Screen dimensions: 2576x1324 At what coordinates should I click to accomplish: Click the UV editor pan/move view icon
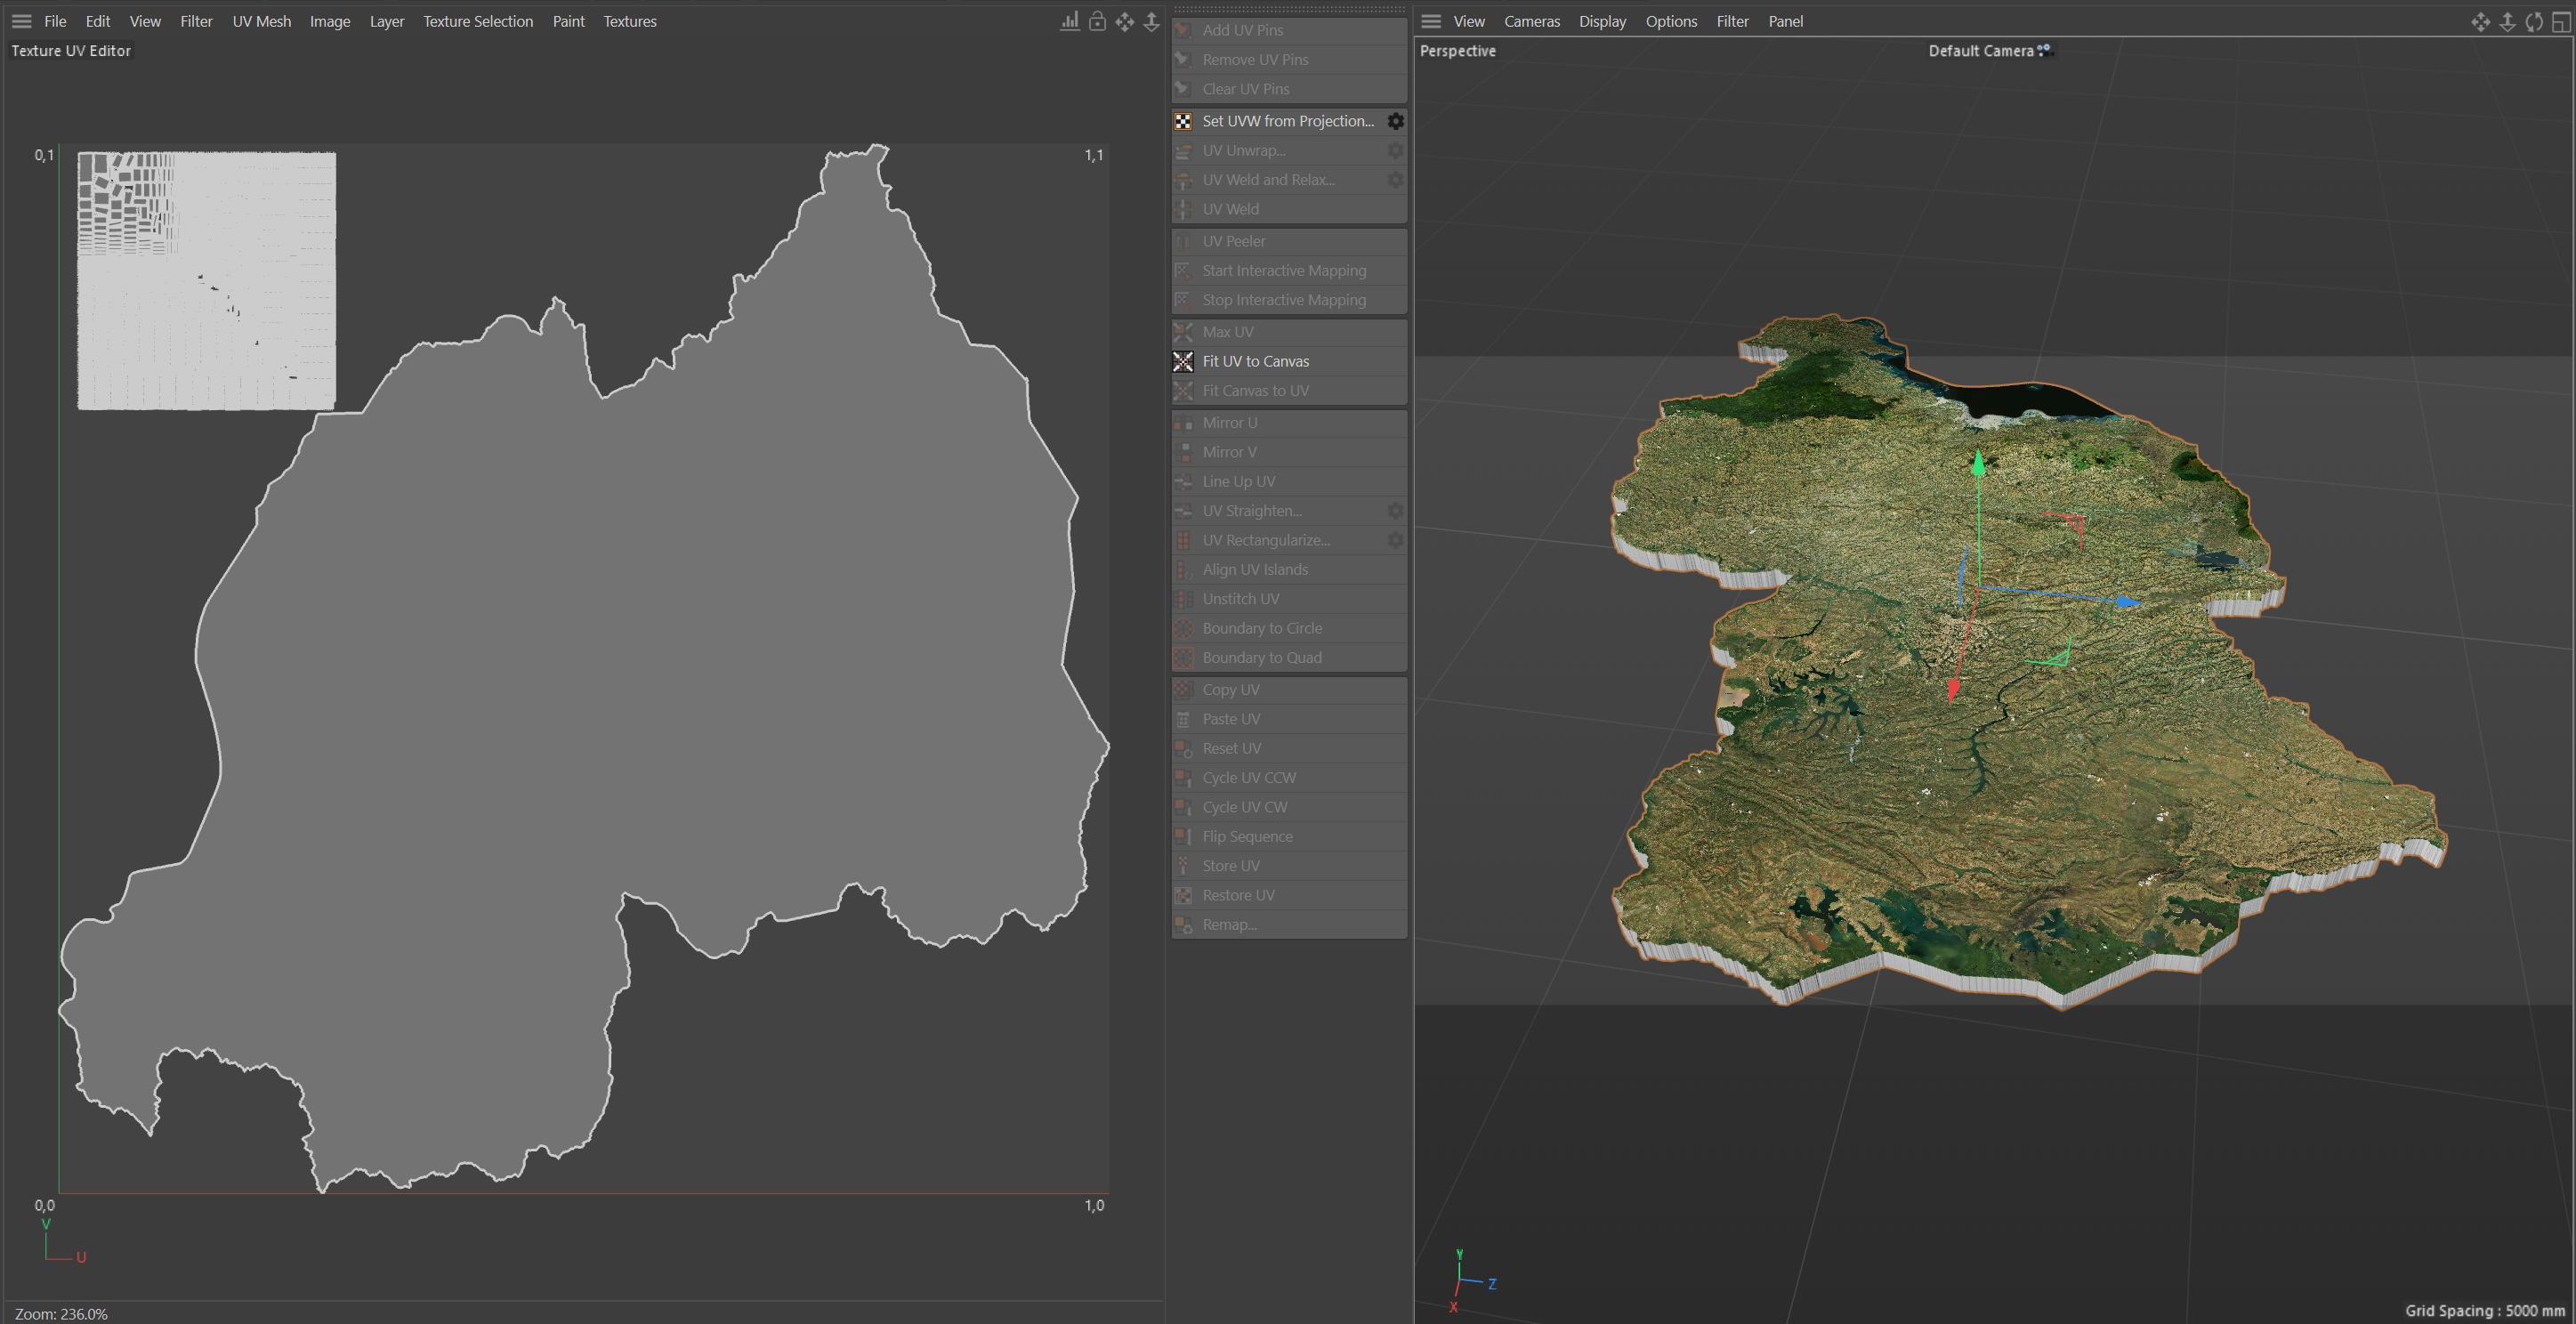click(x=1125, y=21)
